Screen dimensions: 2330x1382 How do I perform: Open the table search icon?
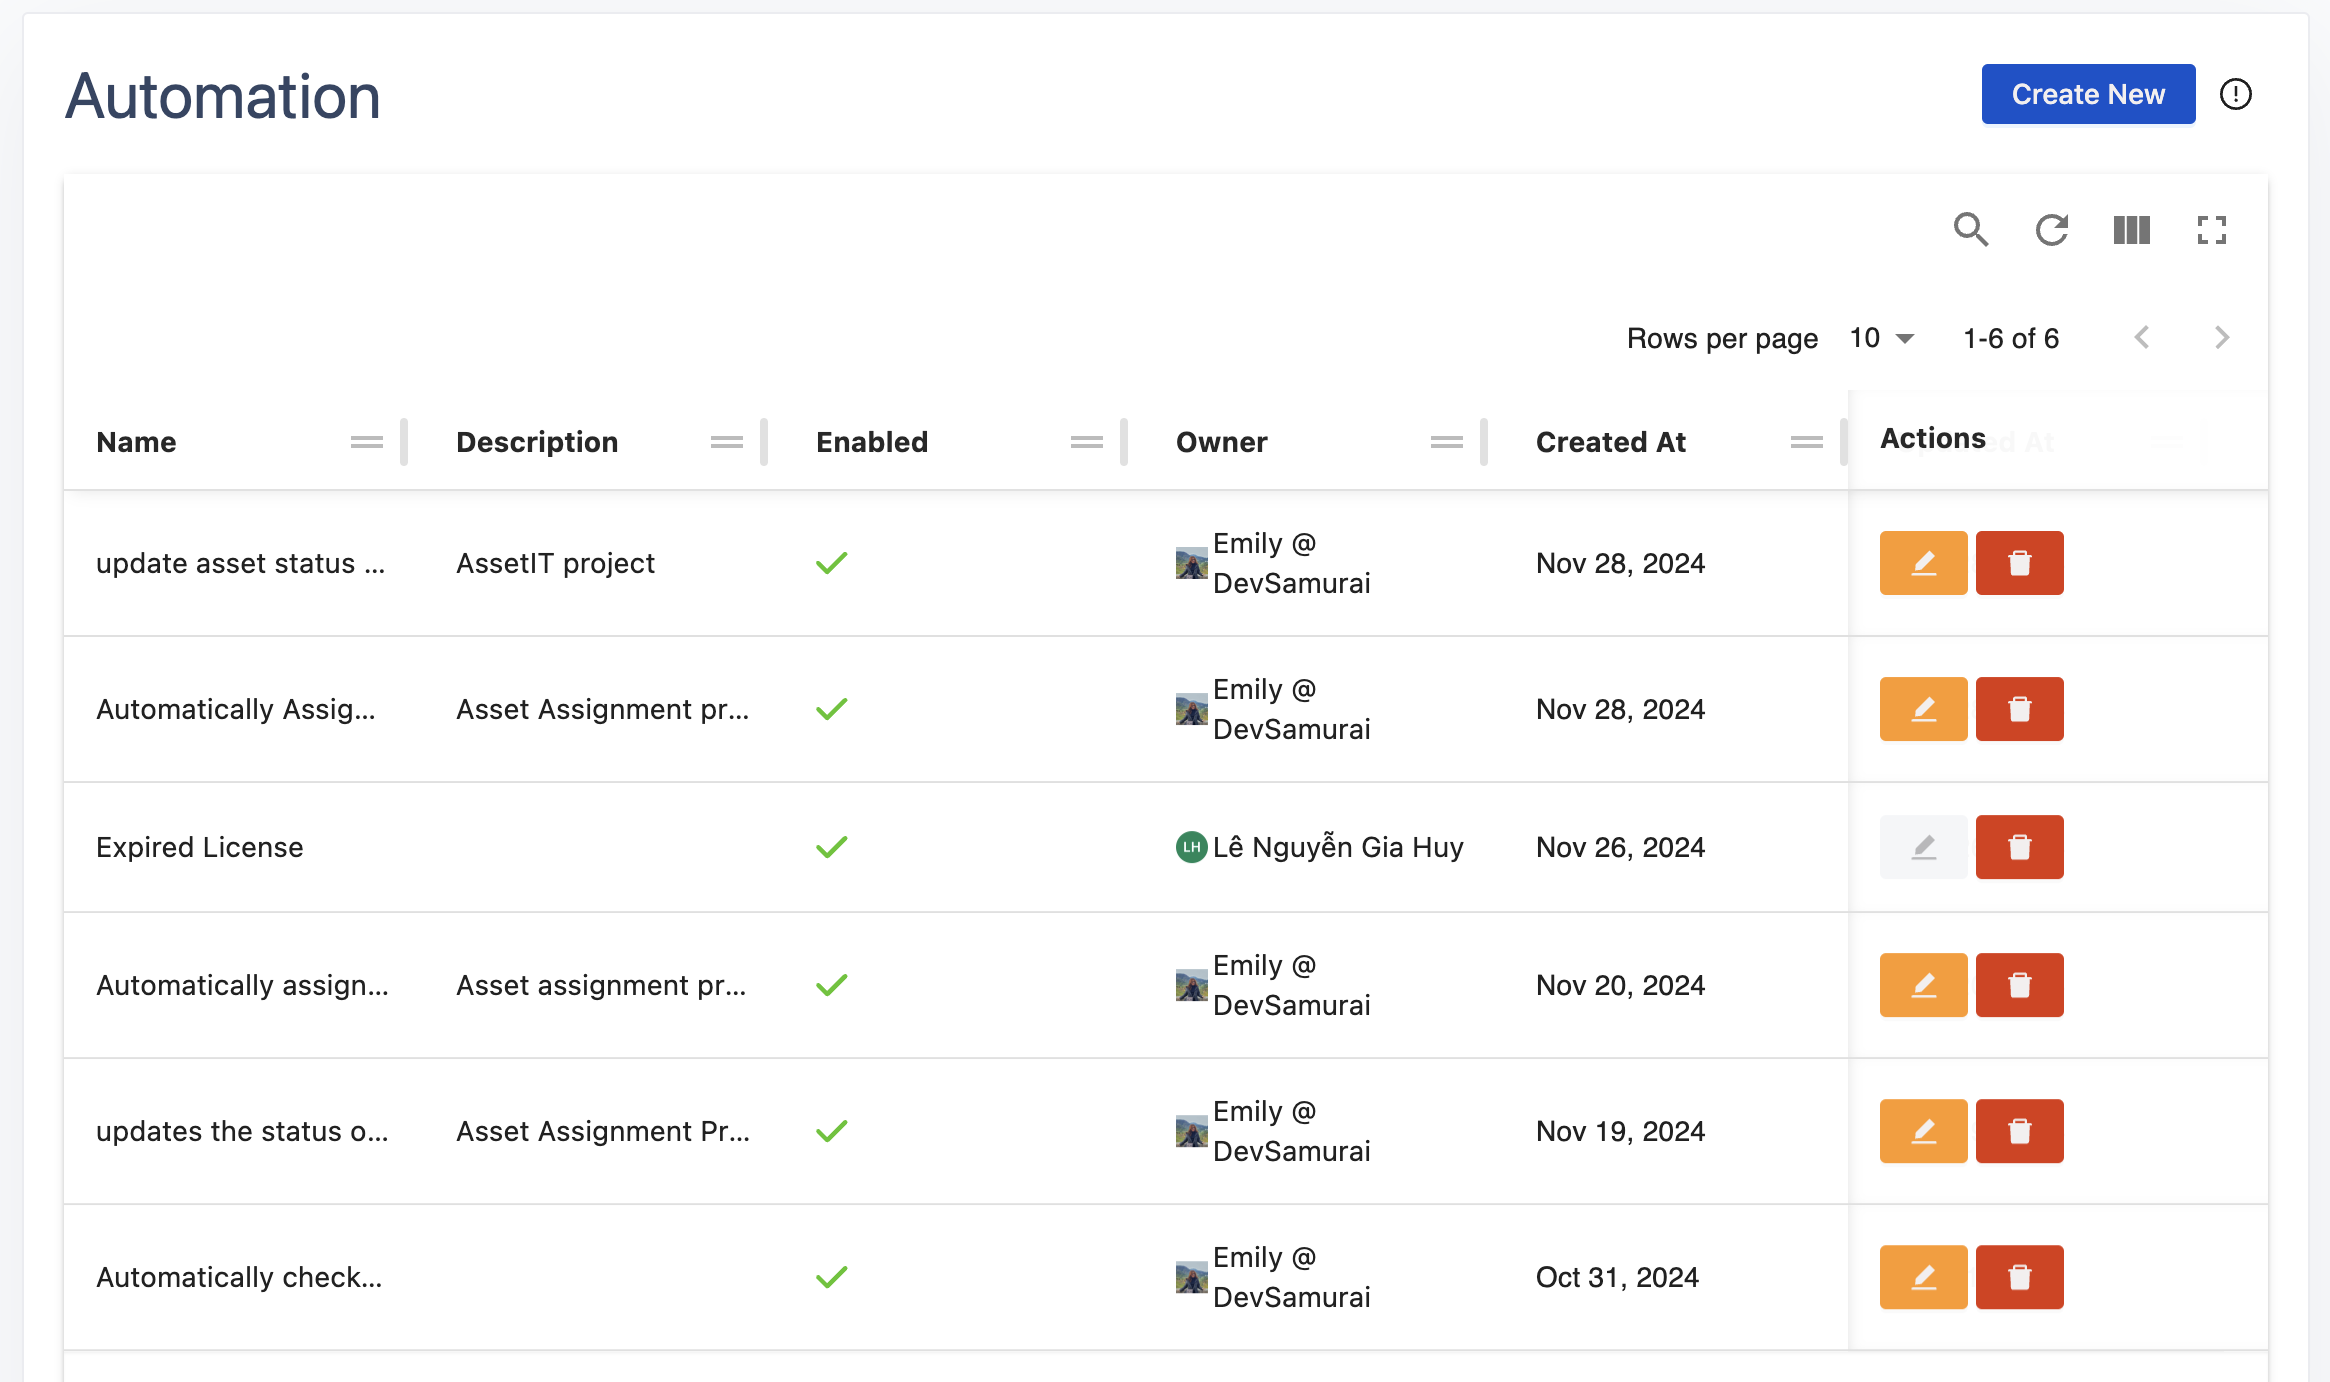[x=1970, y=230]
